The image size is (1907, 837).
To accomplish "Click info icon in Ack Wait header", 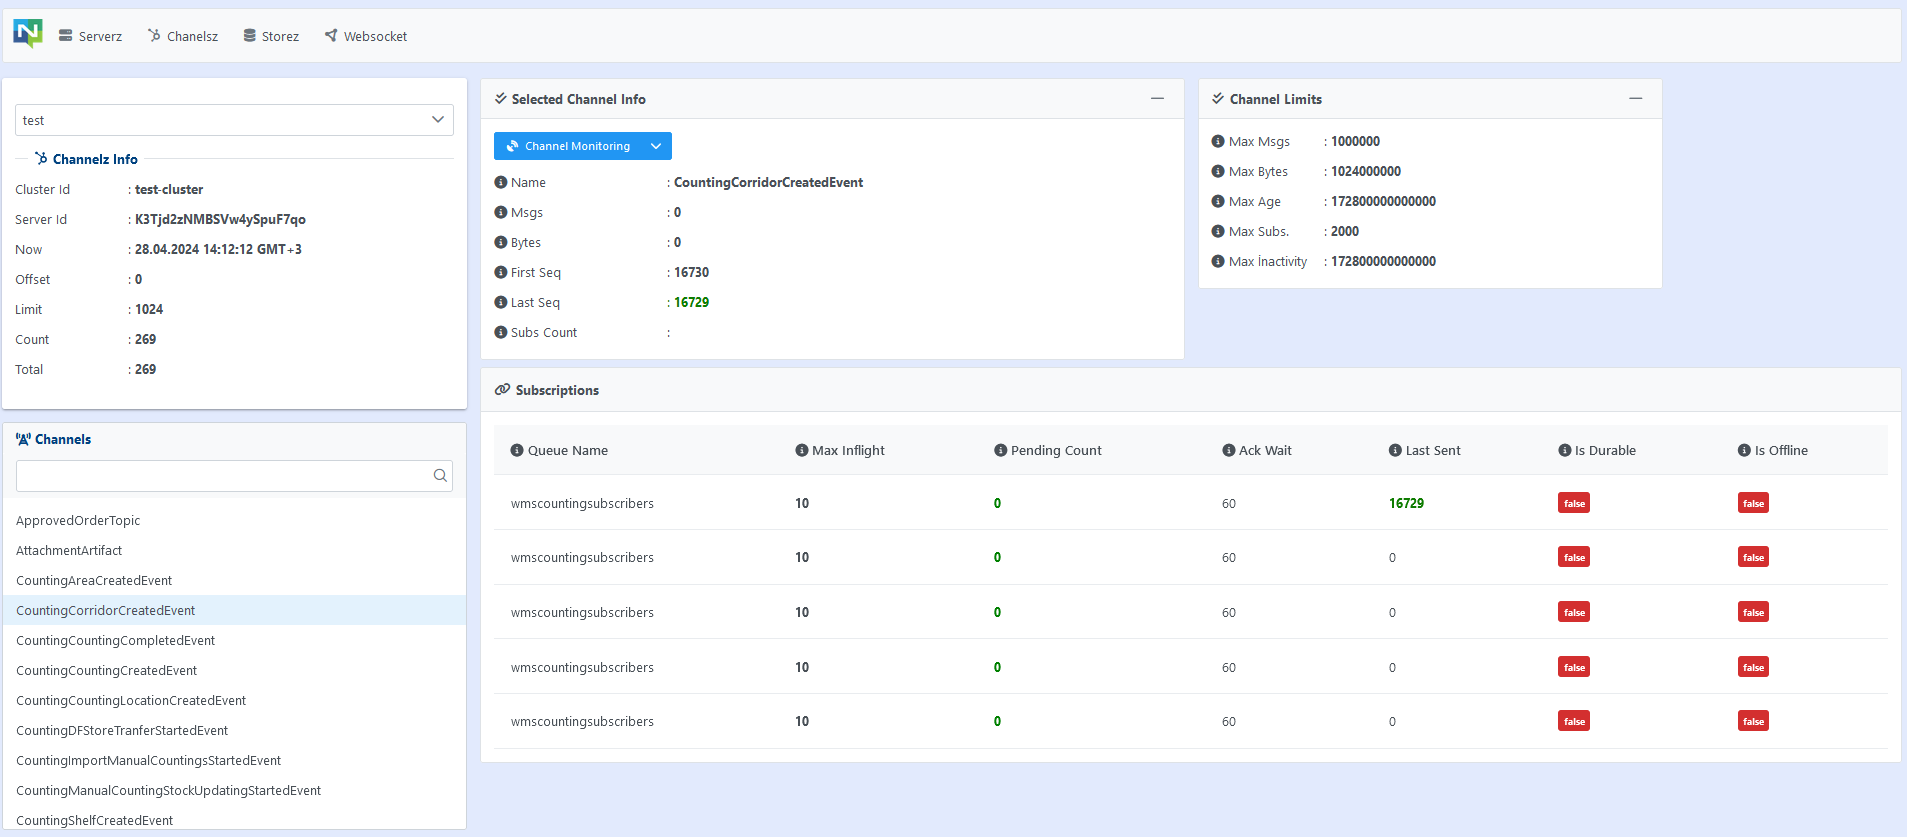I will point(1229,450).
